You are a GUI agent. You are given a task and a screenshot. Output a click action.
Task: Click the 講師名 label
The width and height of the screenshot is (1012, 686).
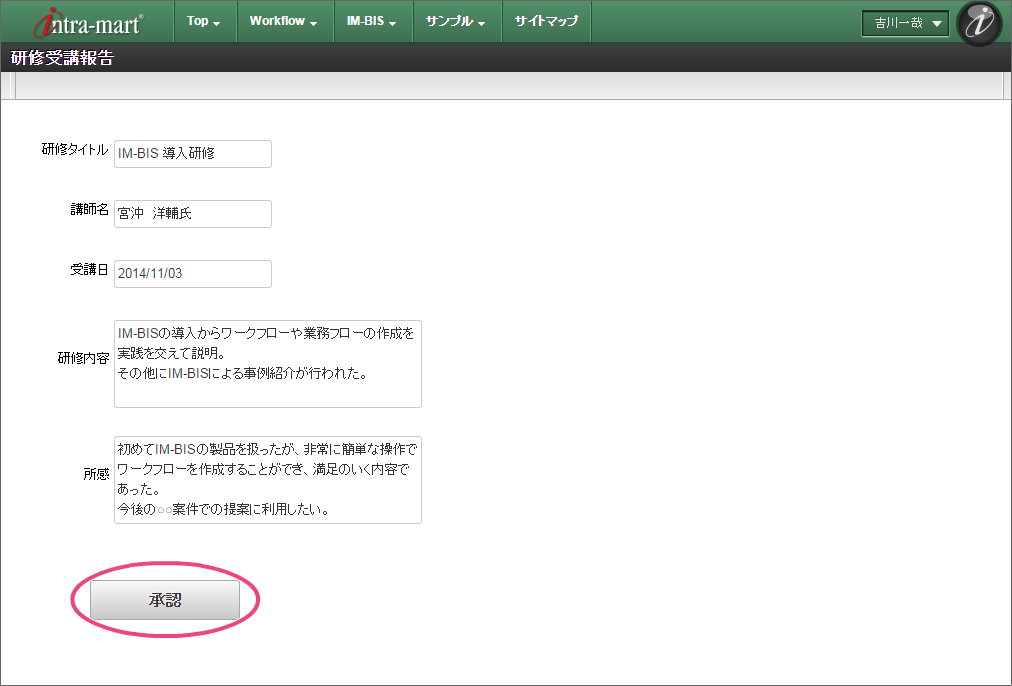tap(89, 210)
